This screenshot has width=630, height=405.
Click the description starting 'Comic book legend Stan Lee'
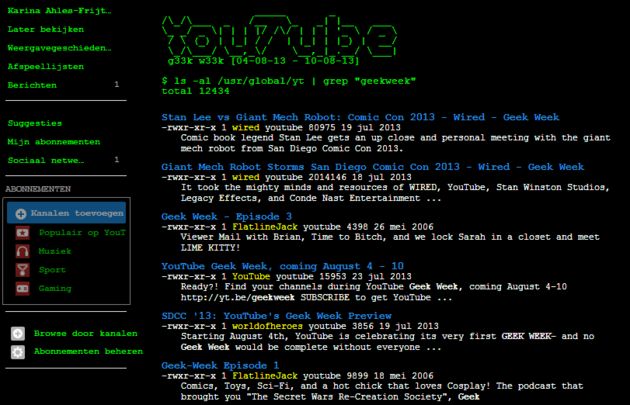tap(395, 143)
